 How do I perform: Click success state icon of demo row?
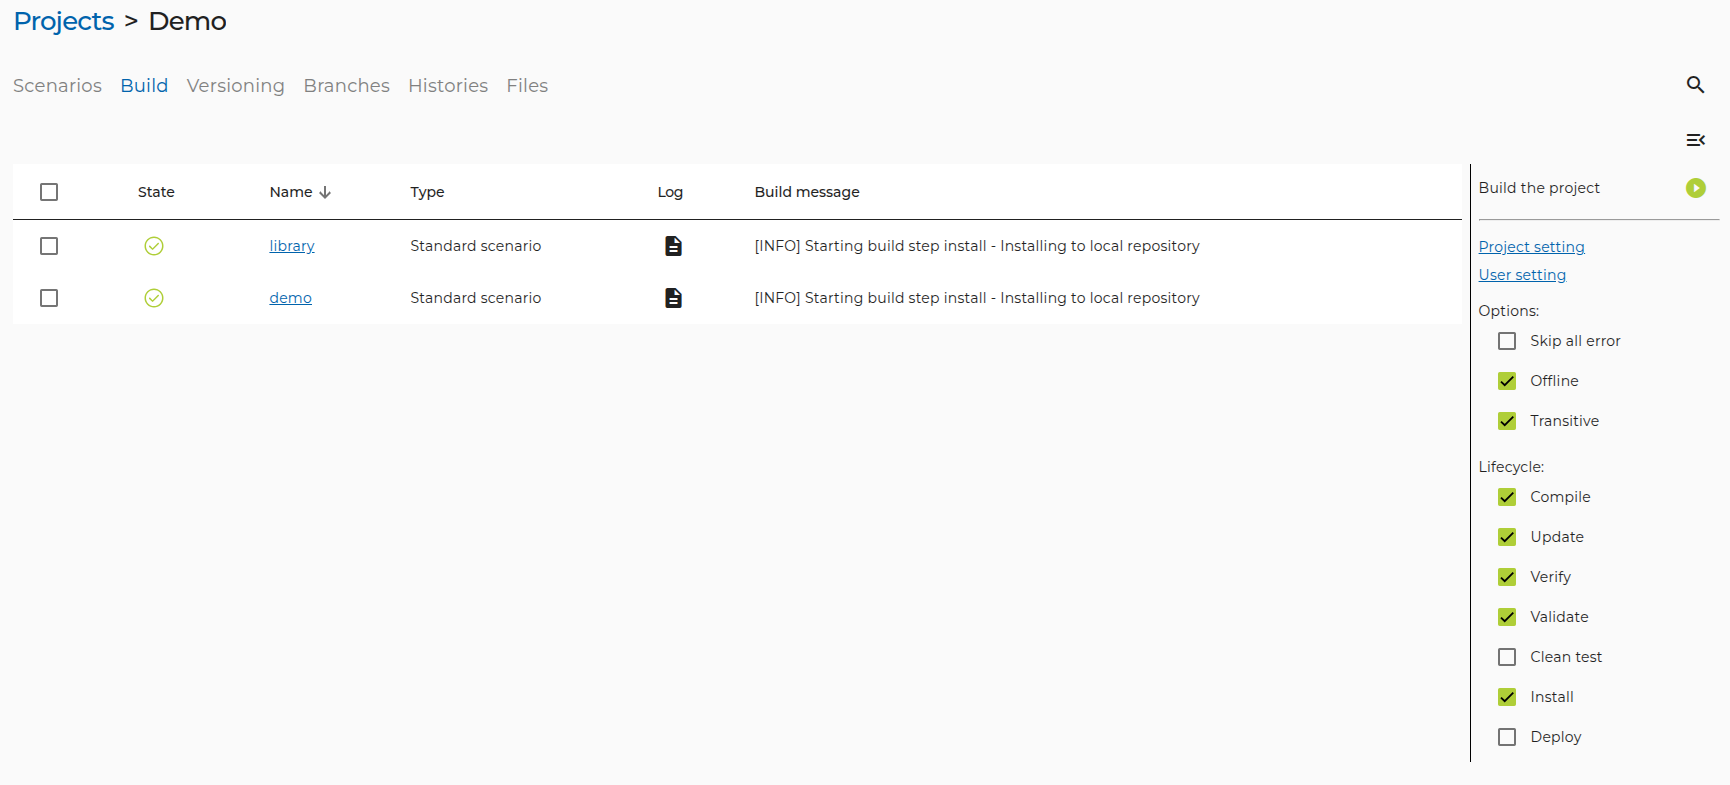point(154,298)
